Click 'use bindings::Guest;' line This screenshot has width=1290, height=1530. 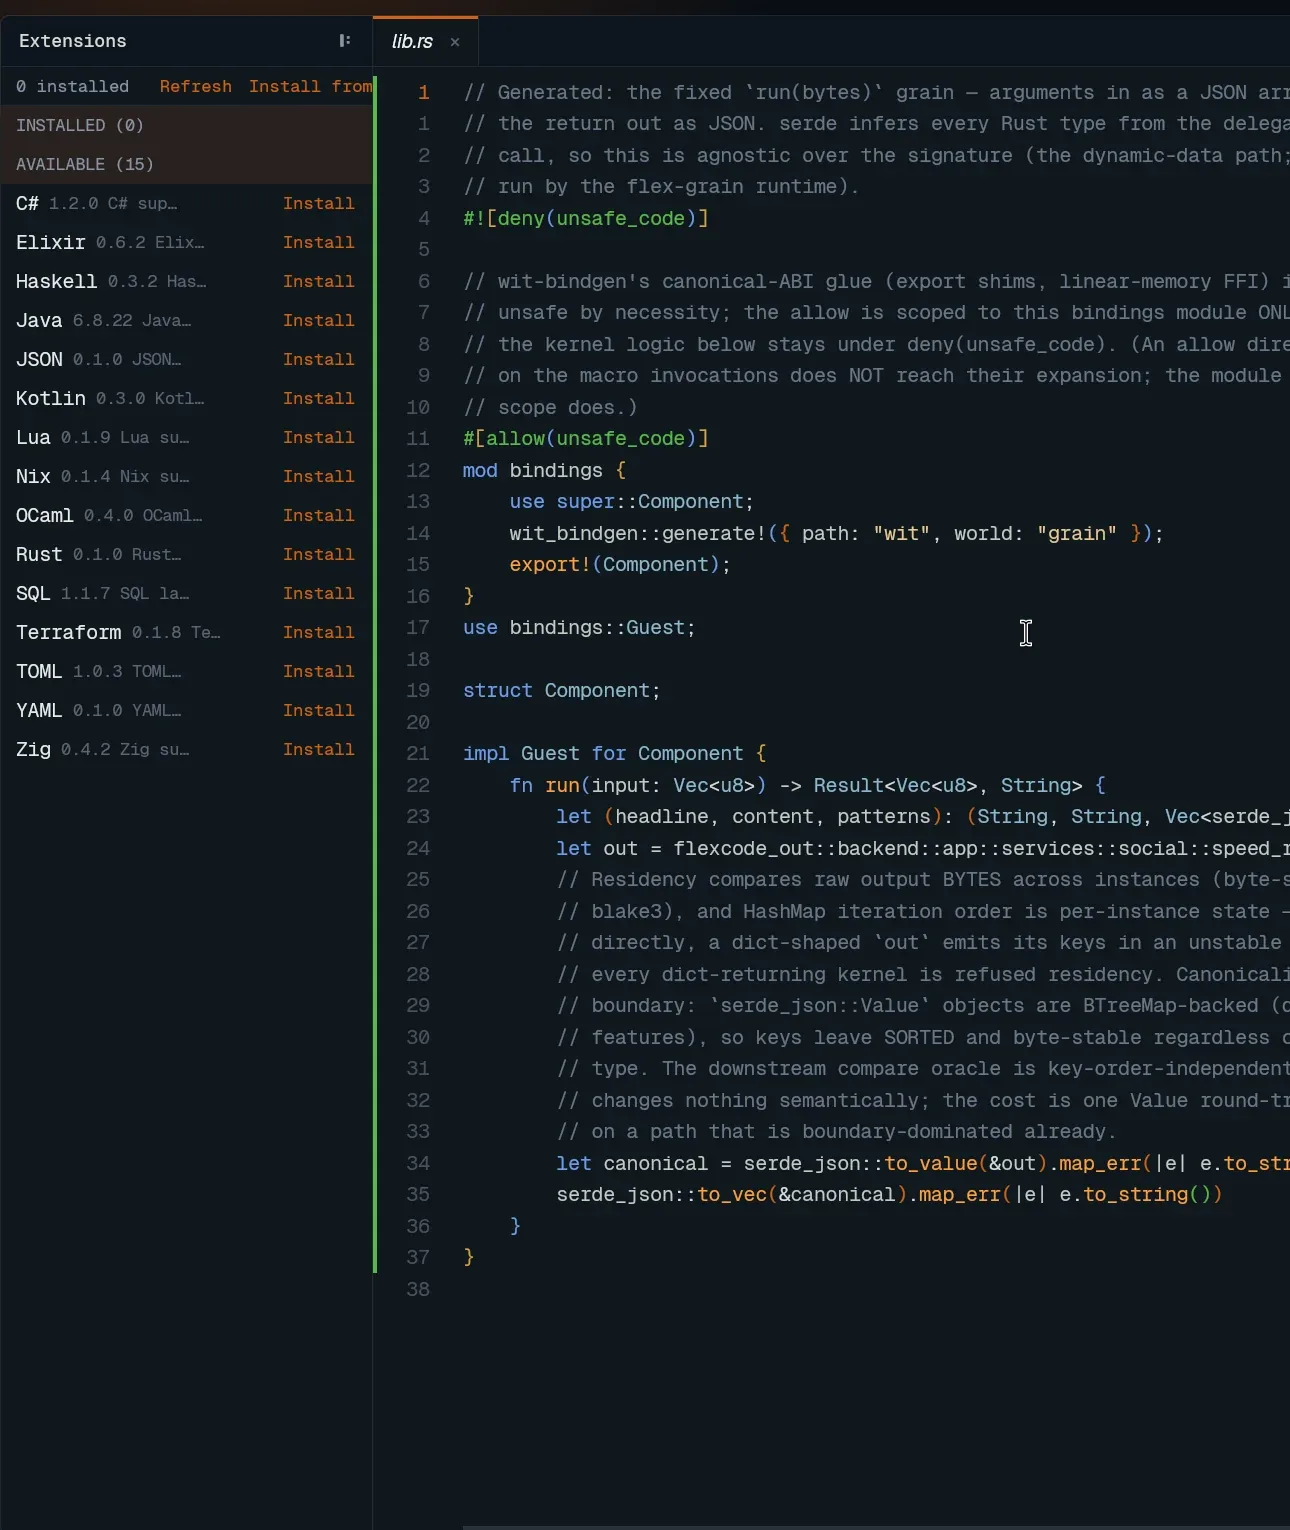point(579,628)
